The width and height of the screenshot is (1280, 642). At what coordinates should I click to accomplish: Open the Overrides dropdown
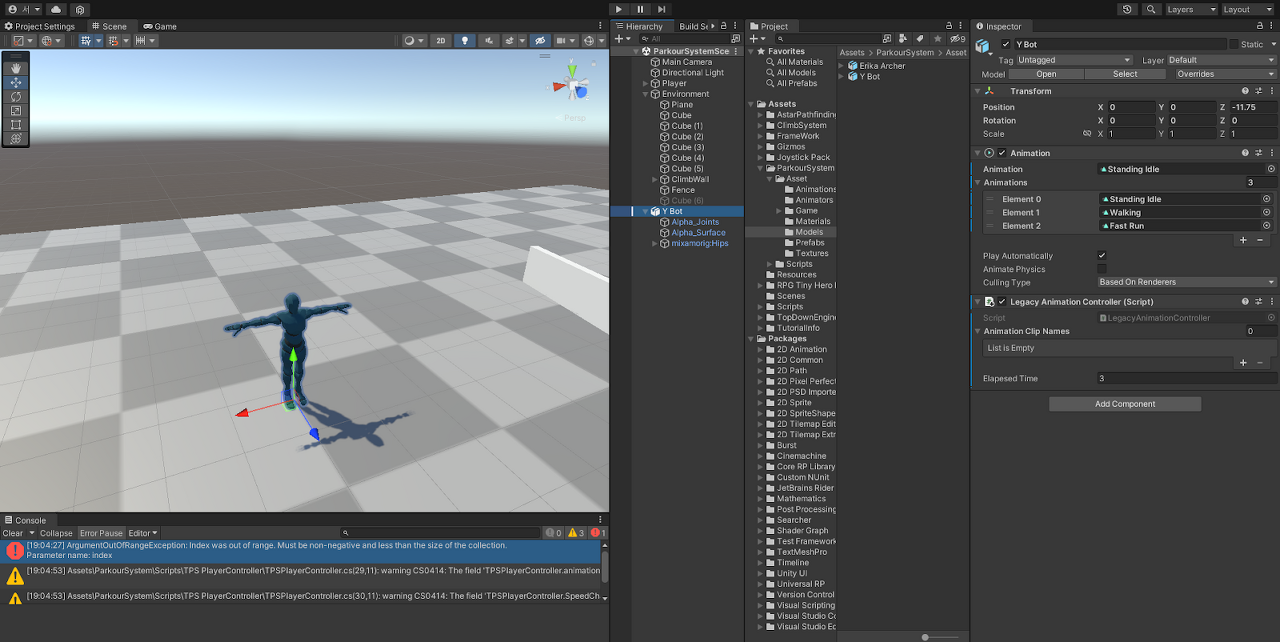(1226, 74)
